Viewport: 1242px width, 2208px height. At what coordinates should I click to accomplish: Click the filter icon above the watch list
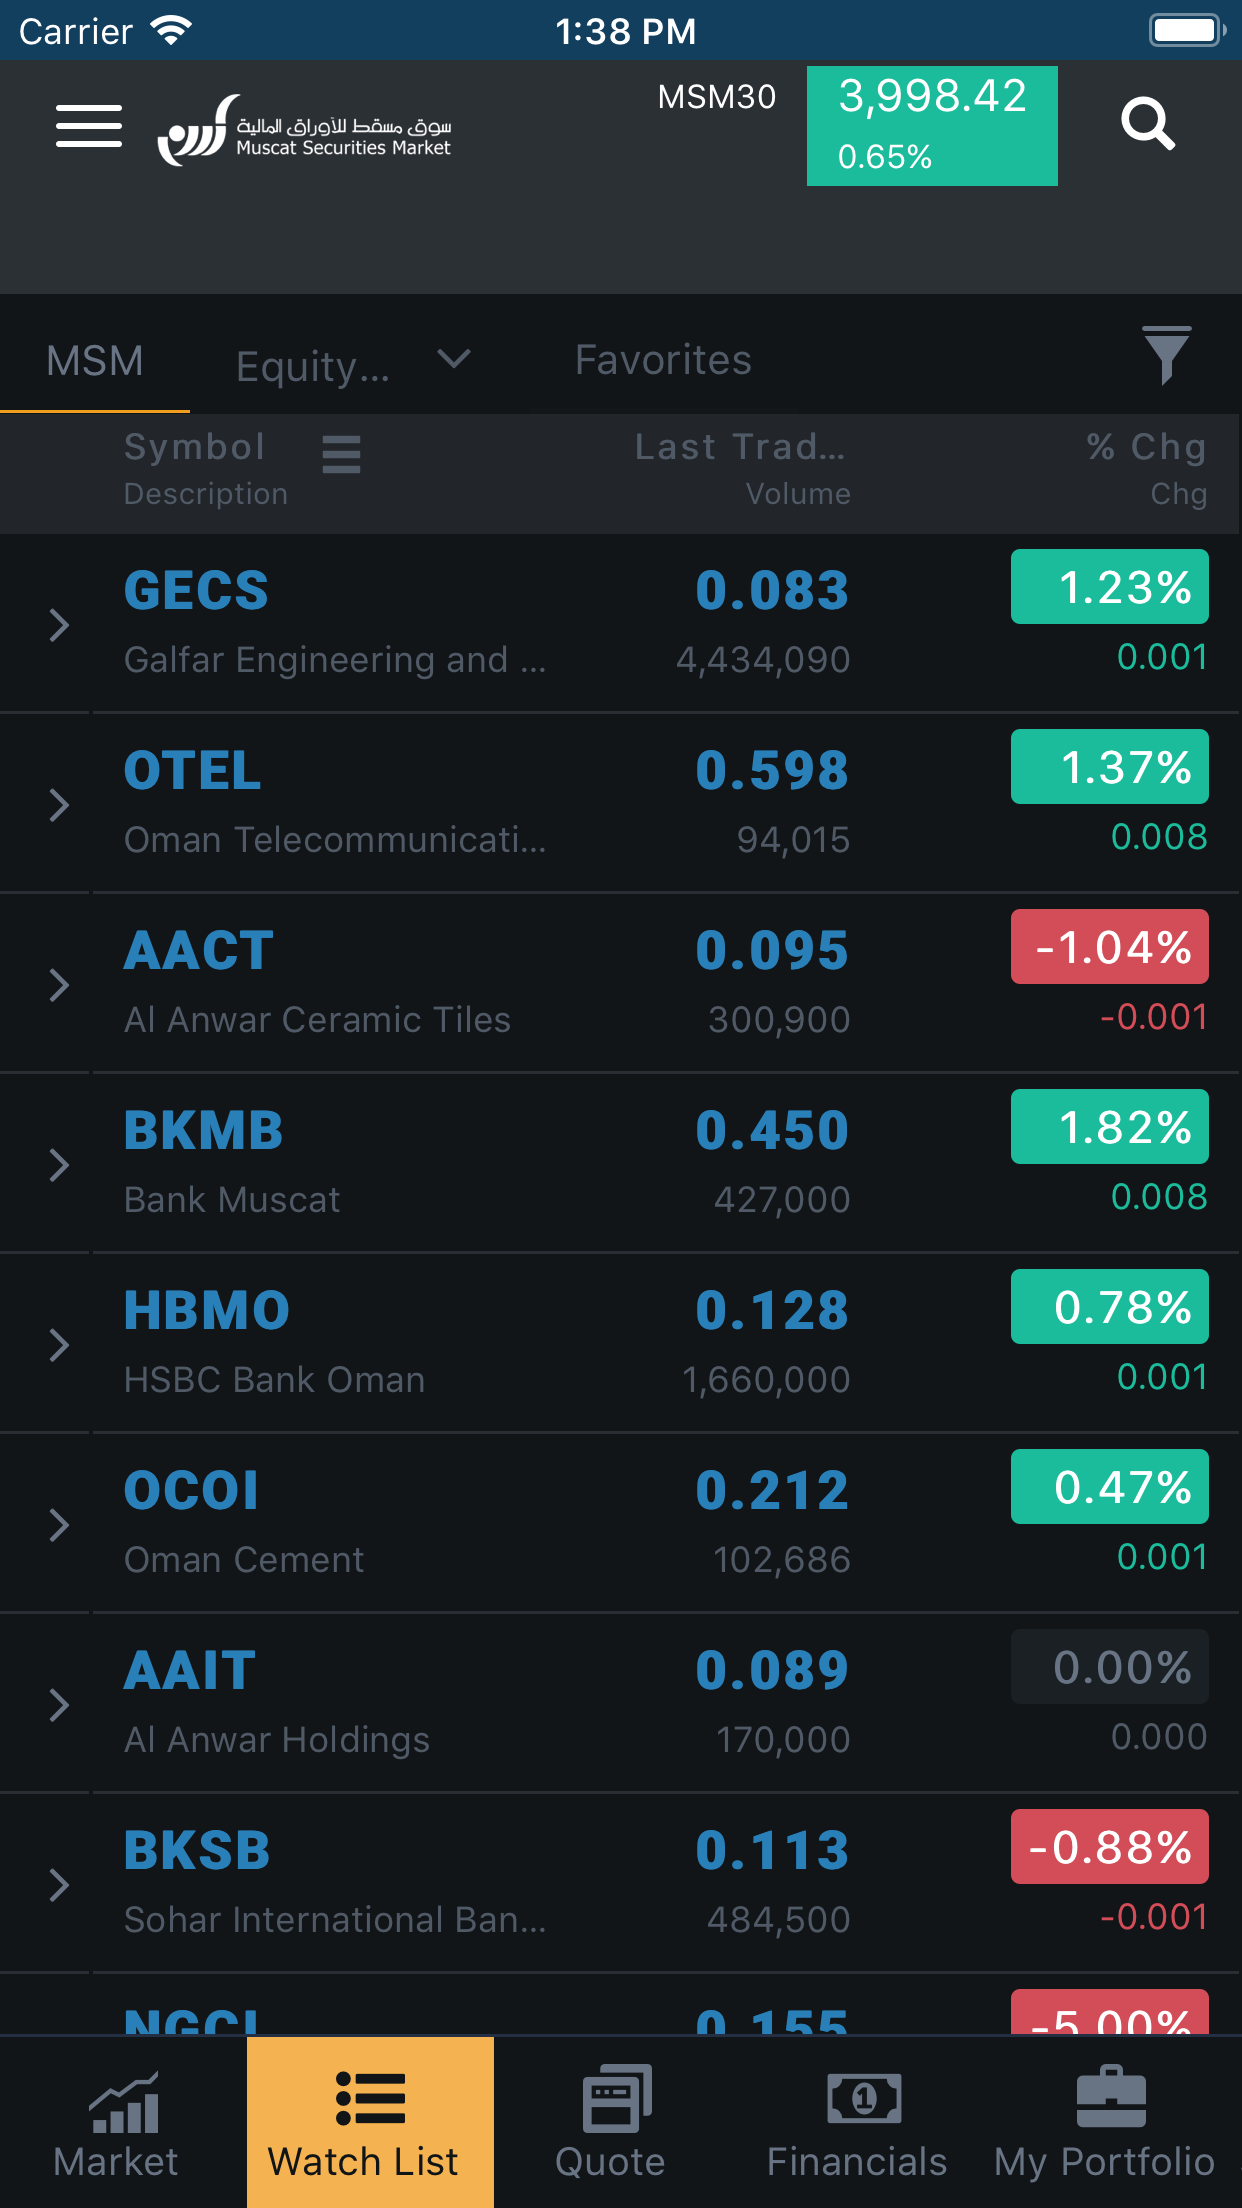(1166, 357)
